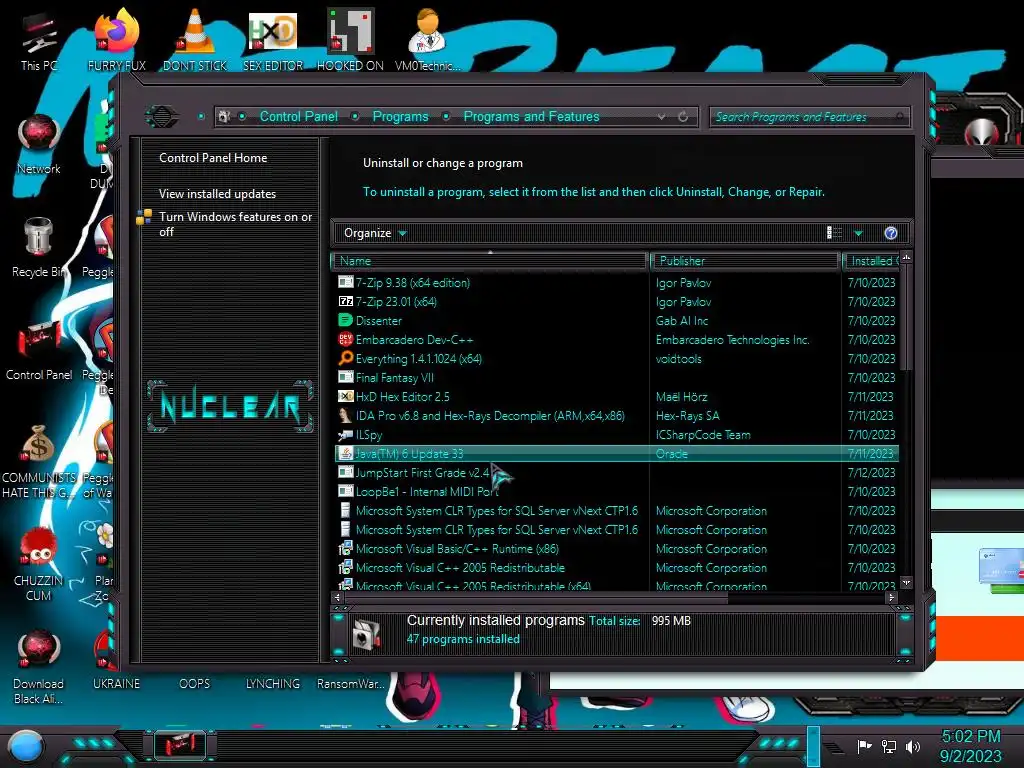Viewport: 1024px width, 768px height.
Task: Open UKRAINE desktop item
Action: [116, 684]
